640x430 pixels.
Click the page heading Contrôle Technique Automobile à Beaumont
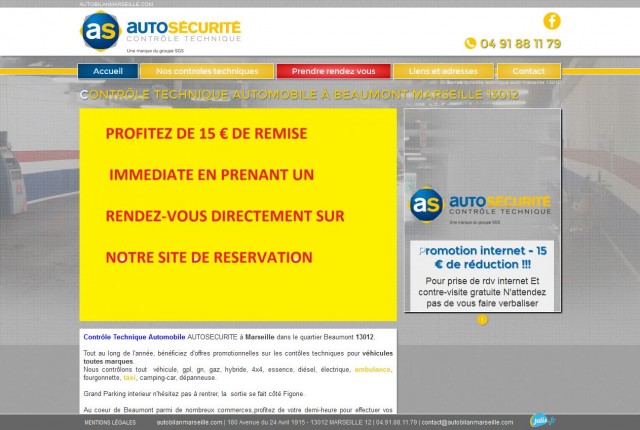(x=299, y=95)
